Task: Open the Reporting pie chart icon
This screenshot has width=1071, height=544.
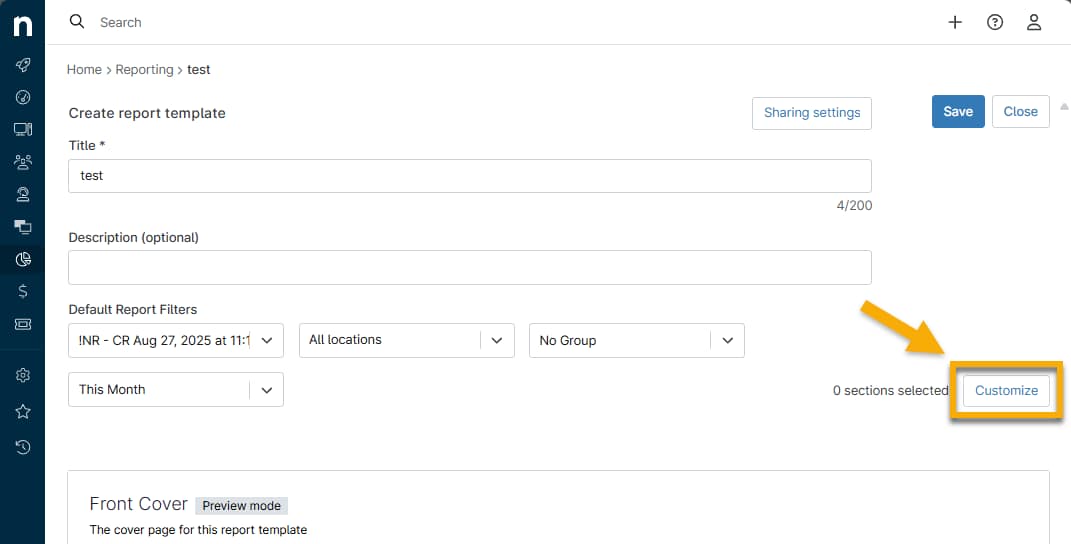Action: (x=22, y=260)
